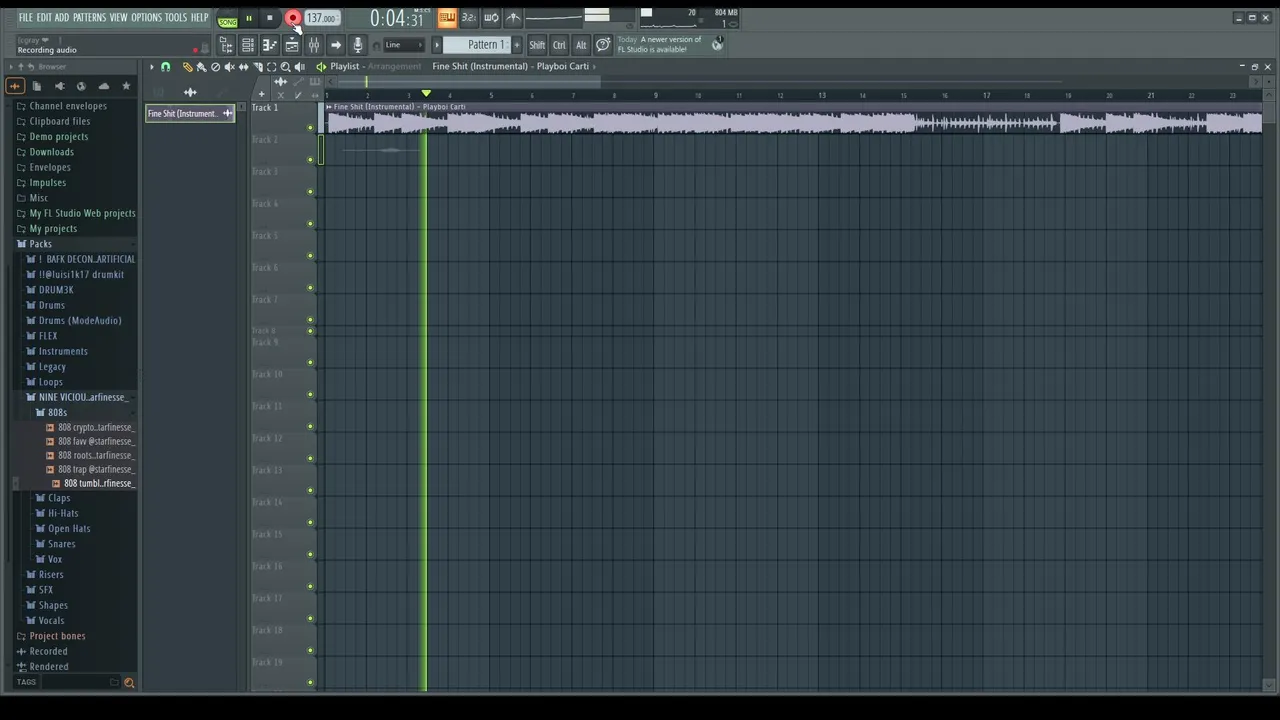
Task: Select the Slice tool in playlist
Action: click(257, 67)
